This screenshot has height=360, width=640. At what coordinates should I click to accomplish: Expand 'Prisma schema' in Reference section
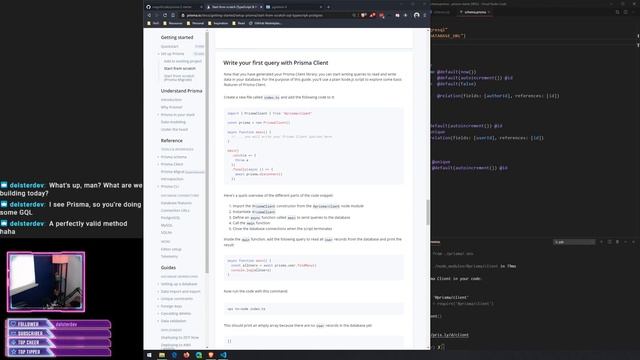click(173, 157)
